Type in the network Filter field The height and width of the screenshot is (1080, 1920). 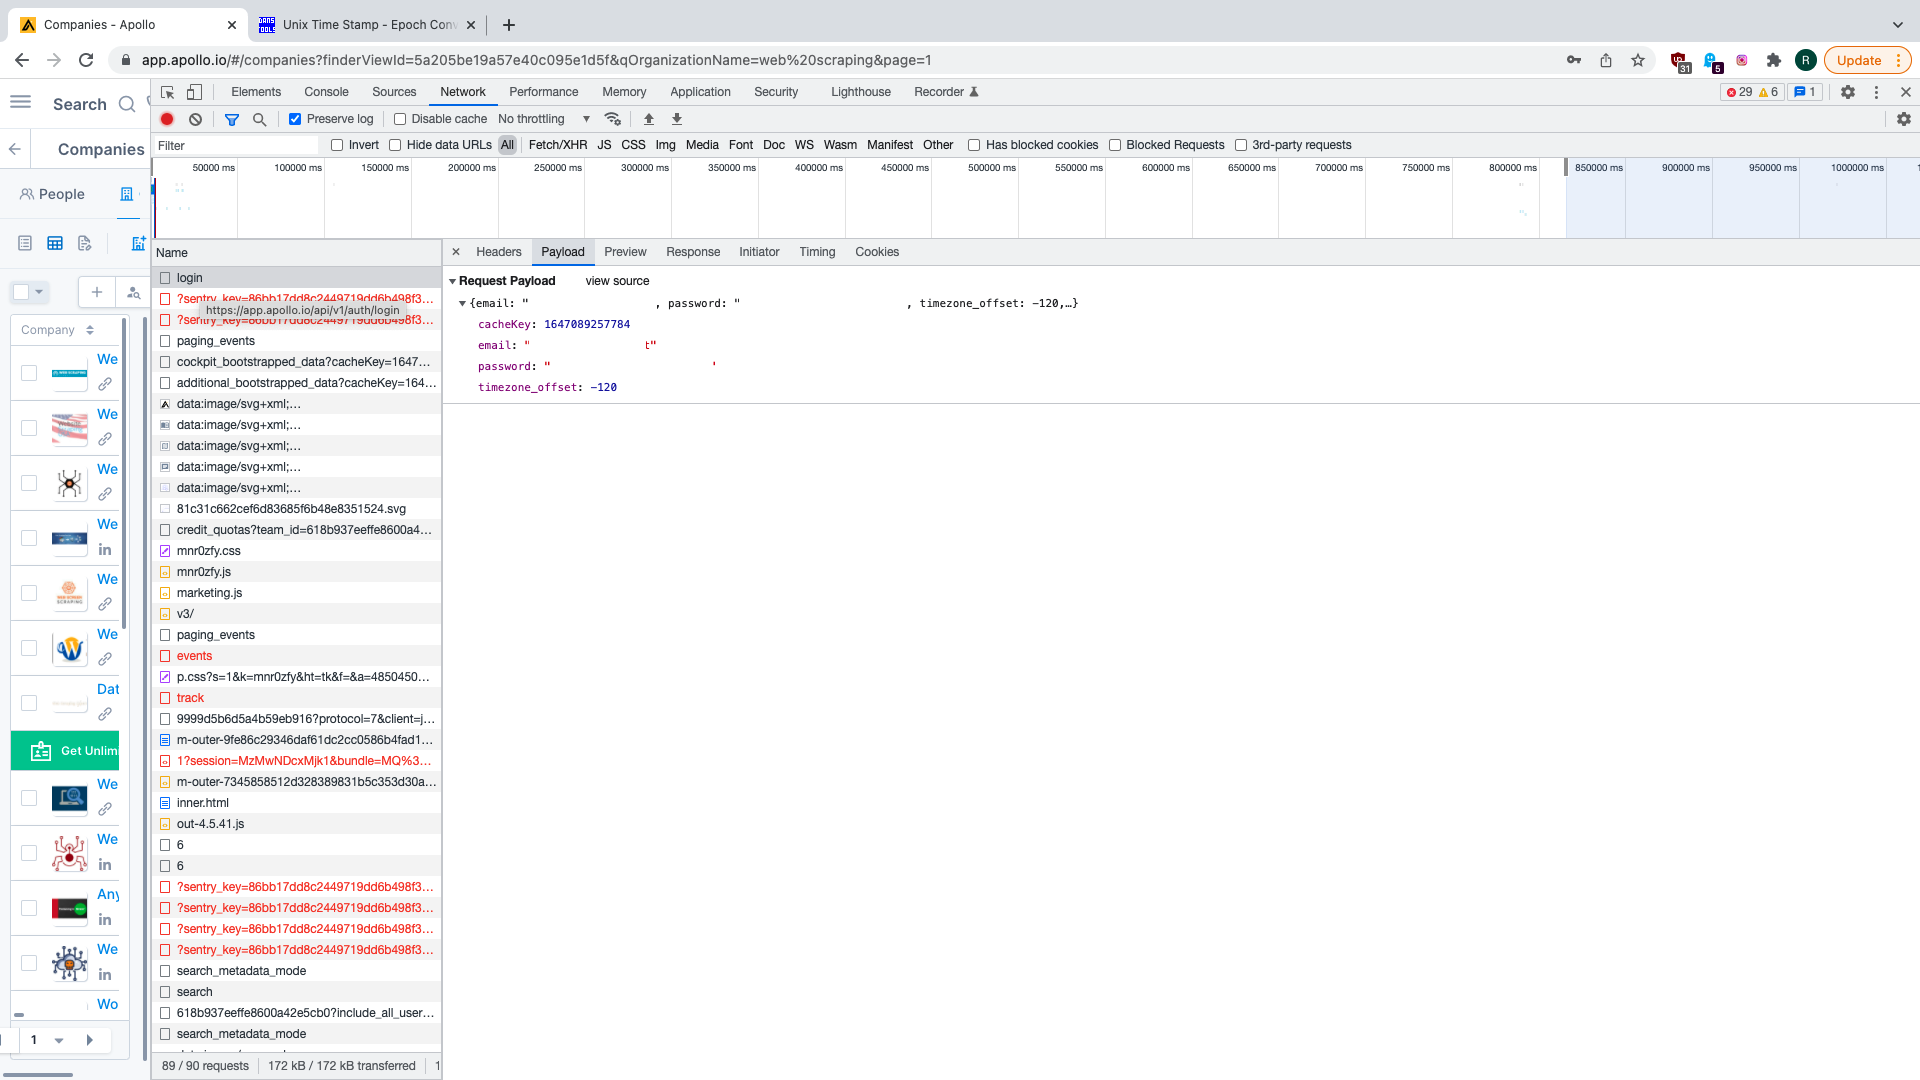236,146
